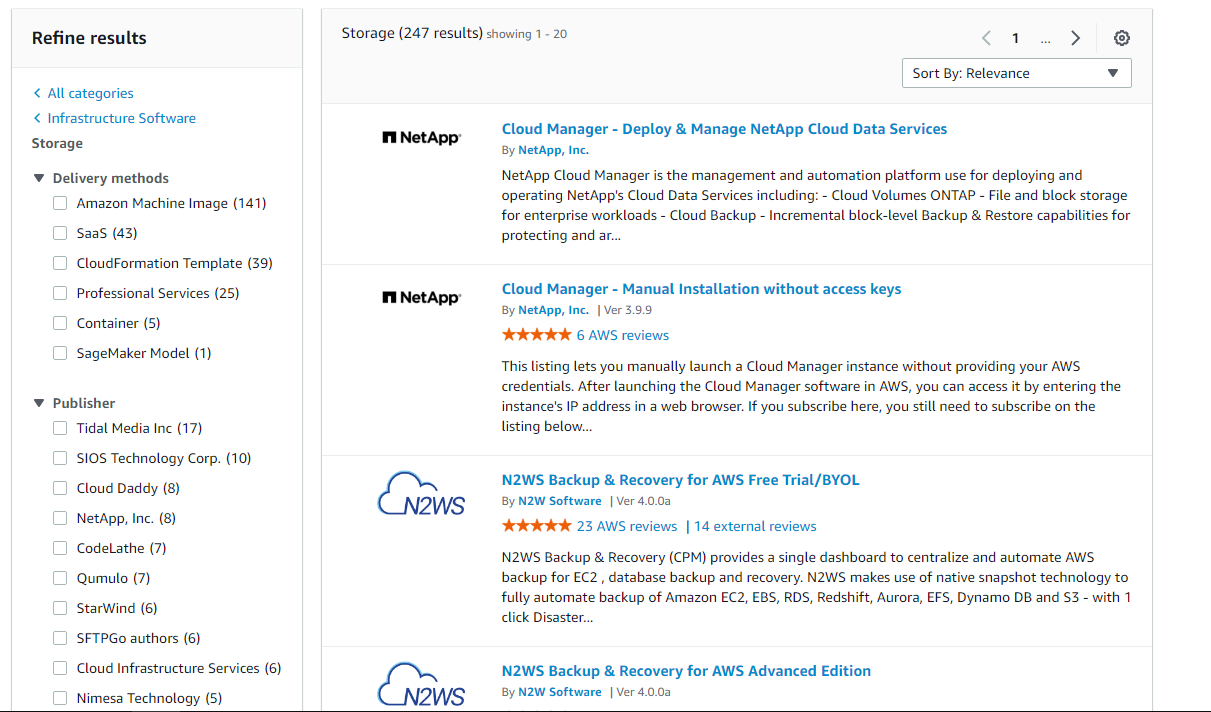
Task: Check the SageMaker Model filter
Action: pos(60,353)
